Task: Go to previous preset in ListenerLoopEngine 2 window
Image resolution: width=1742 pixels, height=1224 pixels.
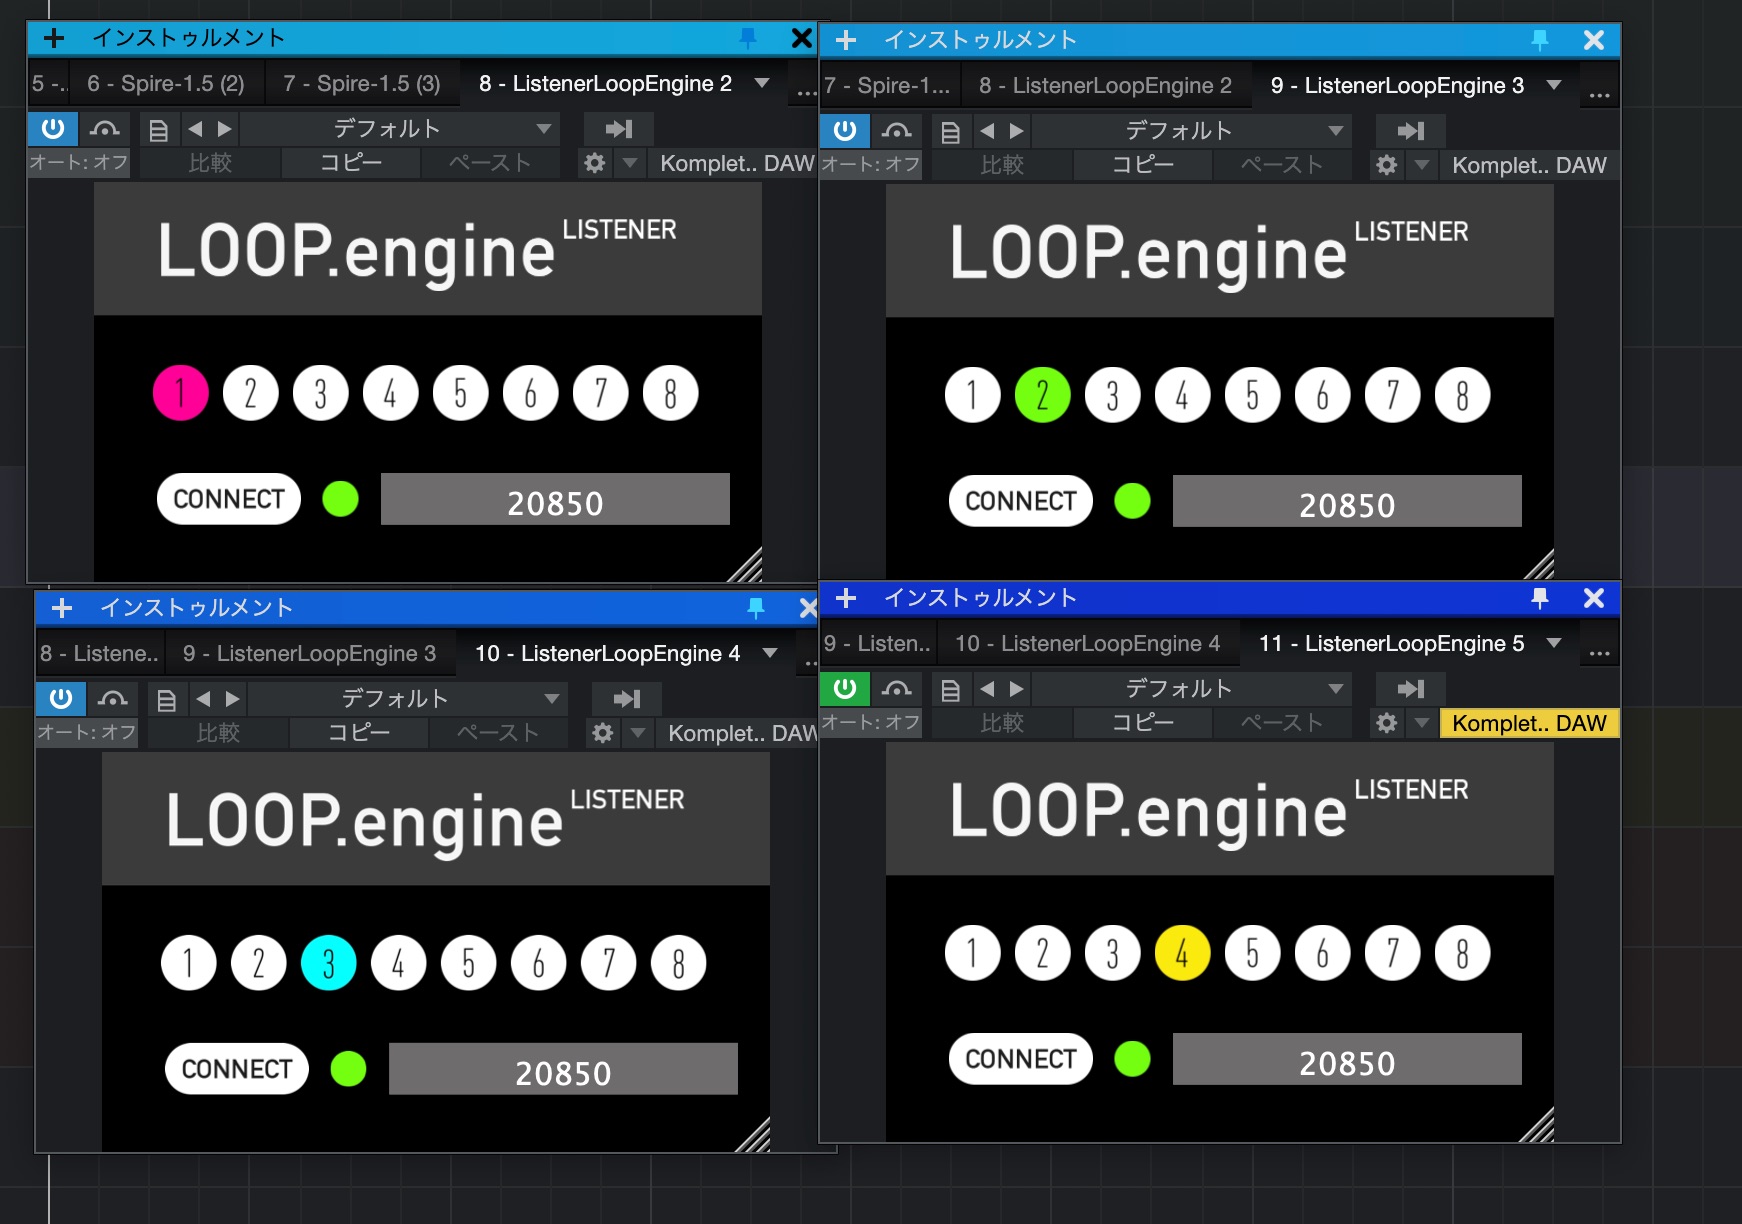Action: point(196,129)
